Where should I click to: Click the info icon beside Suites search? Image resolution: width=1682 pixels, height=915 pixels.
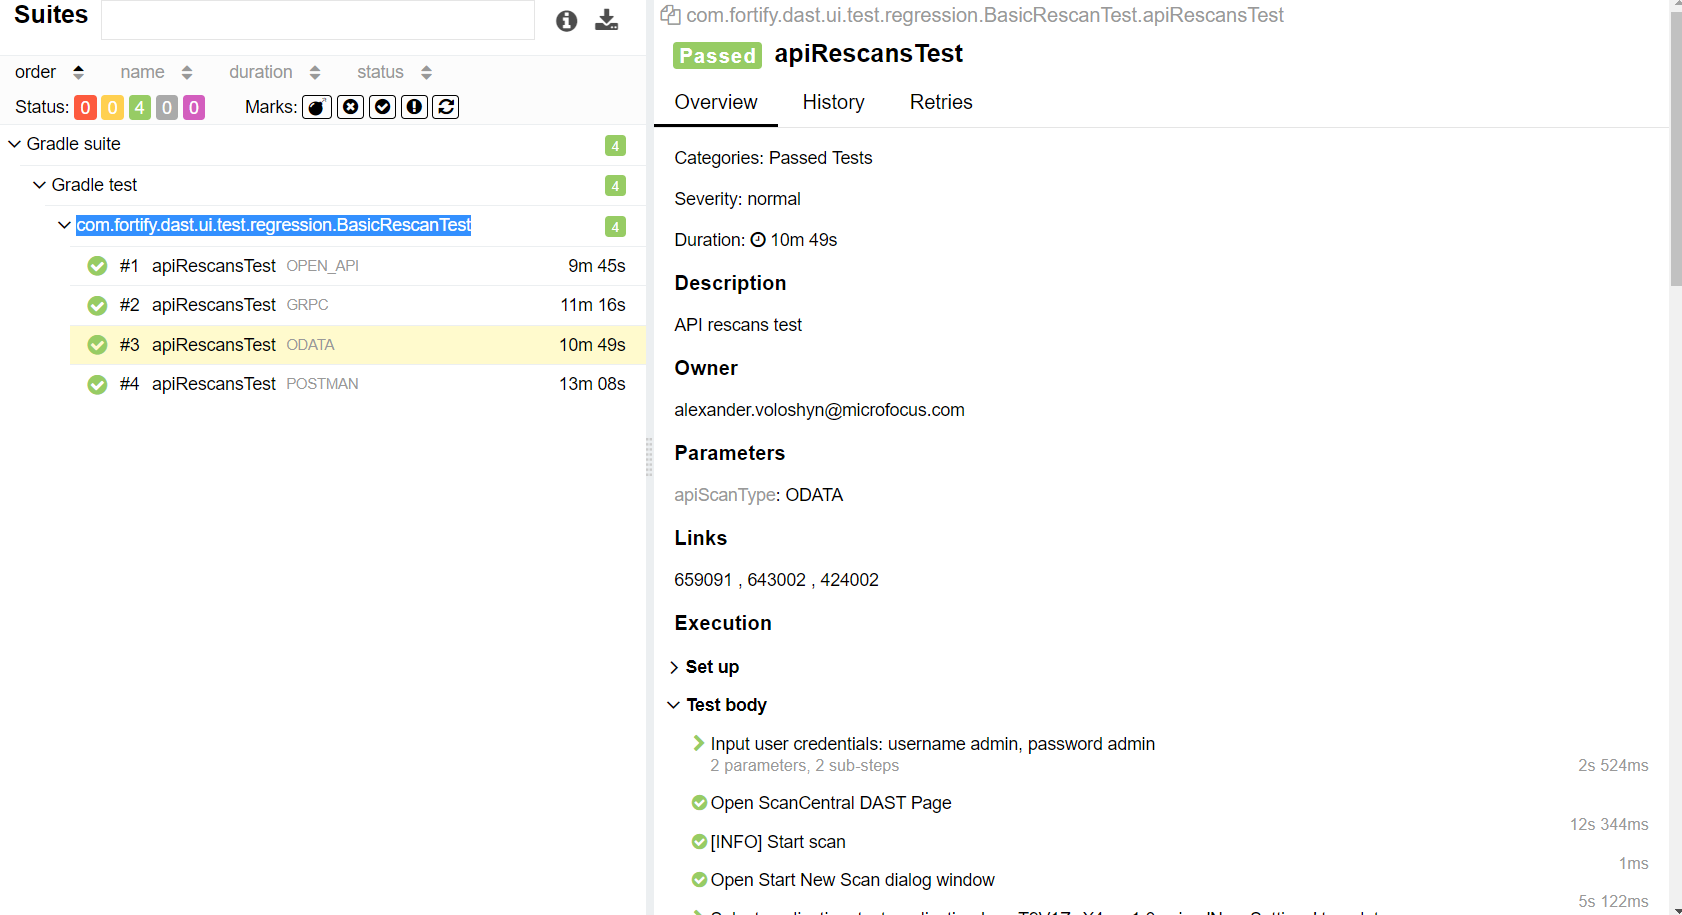pyautogui.click(x=567, y=21)
